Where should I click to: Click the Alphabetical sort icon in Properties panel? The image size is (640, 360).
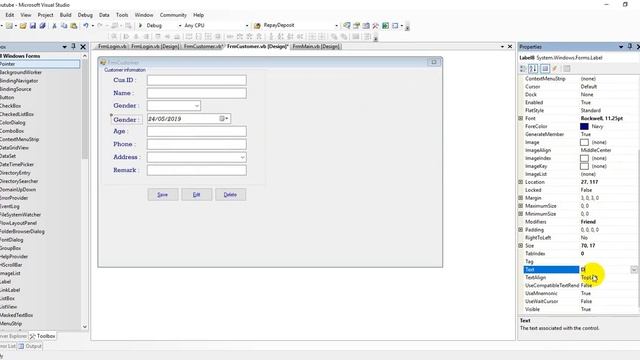click(533, 69)
